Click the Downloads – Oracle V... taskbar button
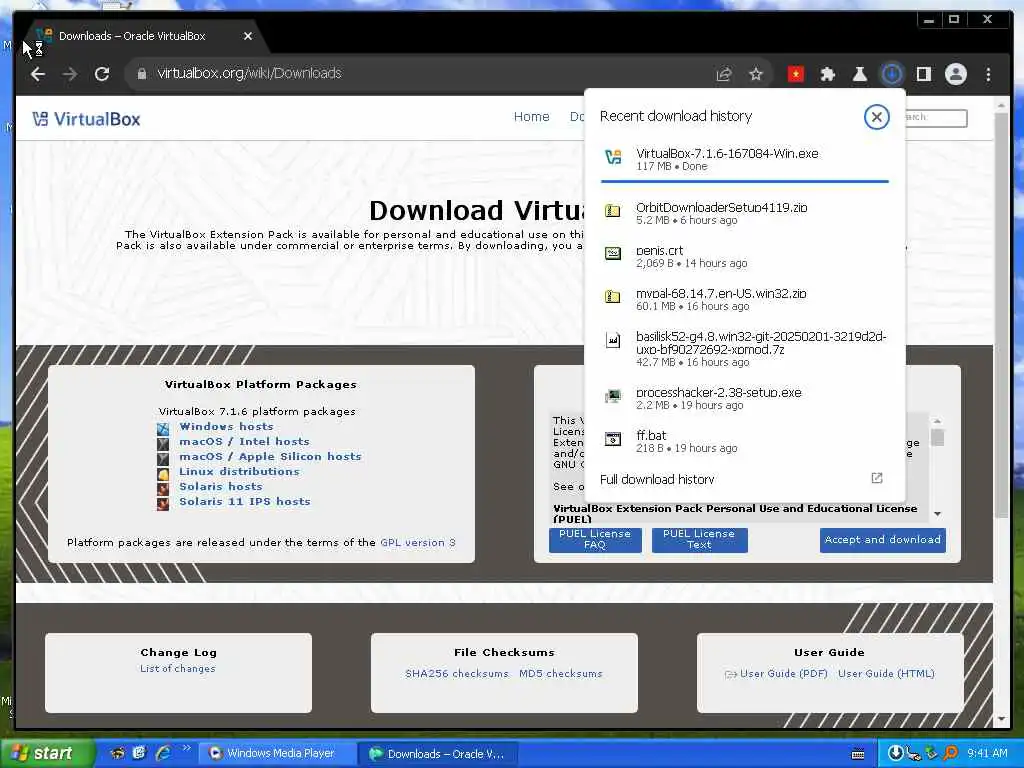The width and height of the screenshot is (1024, 768). 438,754
